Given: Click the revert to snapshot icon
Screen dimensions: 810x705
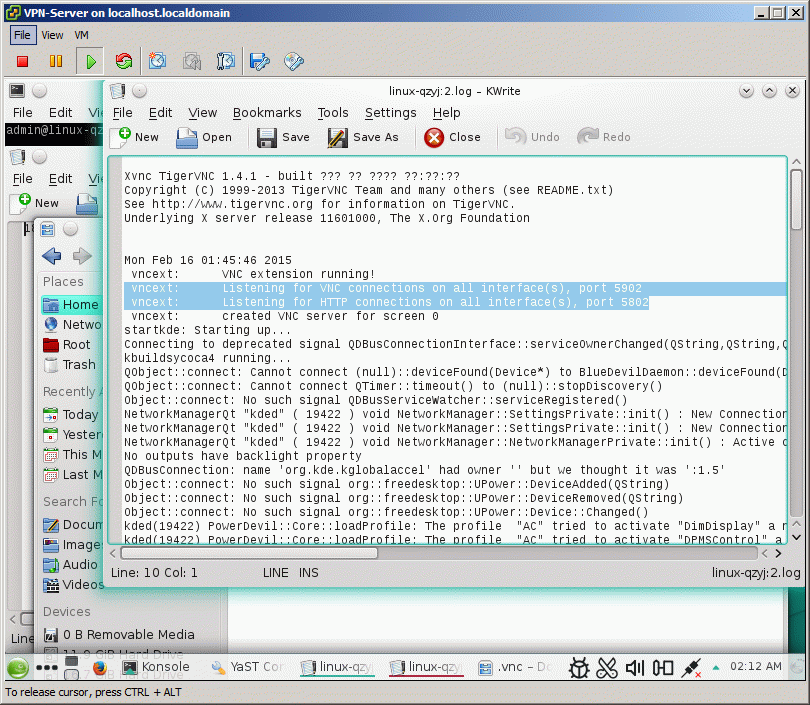Looking at the screenshot, I should 192,61.
